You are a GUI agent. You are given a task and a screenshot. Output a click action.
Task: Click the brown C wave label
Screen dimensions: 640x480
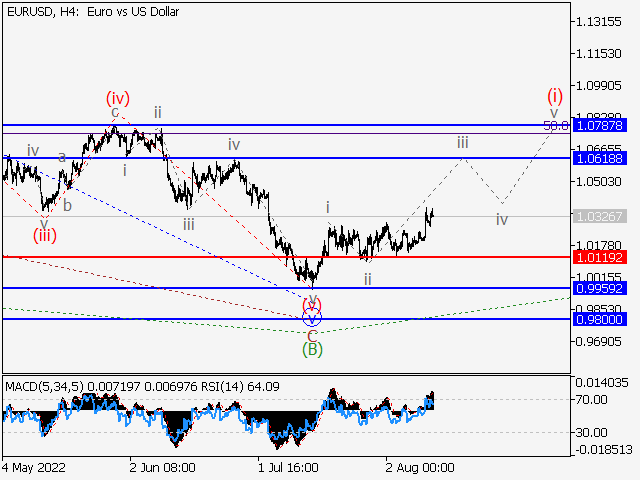[x=312, y=337]
